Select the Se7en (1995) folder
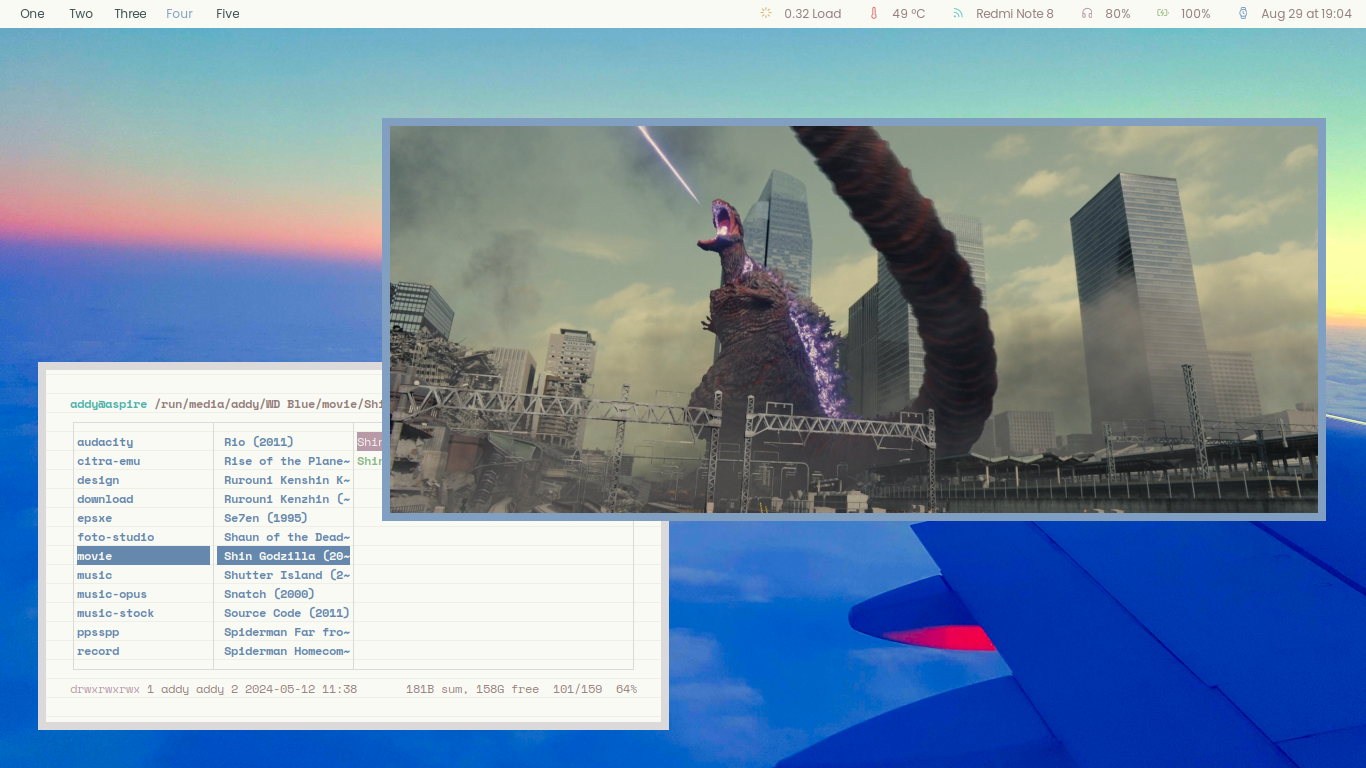The width and height of the screenshot is (1366, 768). [266, 518]
